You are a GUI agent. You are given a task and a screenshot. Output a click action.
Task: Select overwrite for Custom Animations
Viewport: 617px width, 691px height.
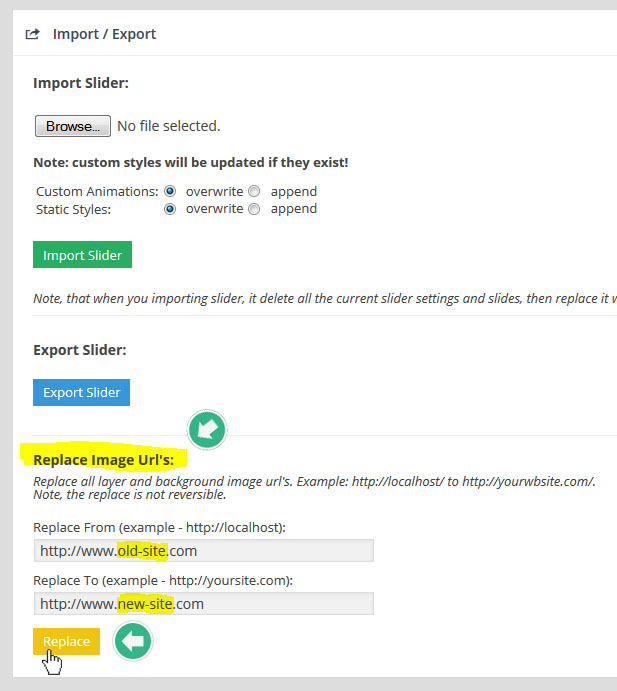[170, 191]
